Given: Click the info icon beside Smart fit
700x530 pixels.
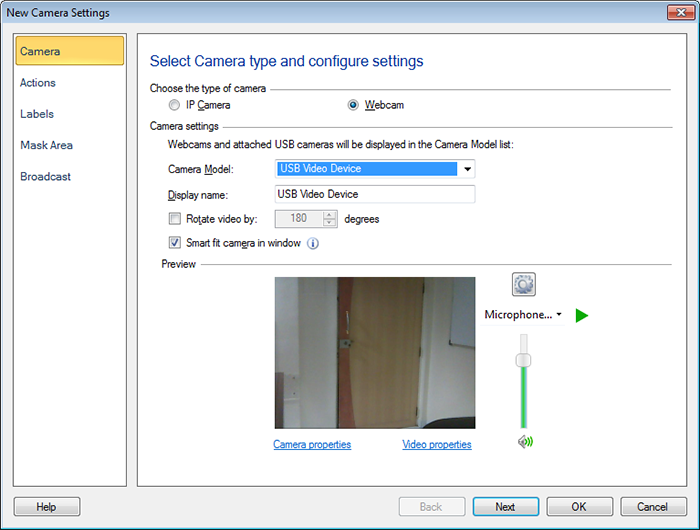Looking at the screenshot, I should click(x=313, y=243).
